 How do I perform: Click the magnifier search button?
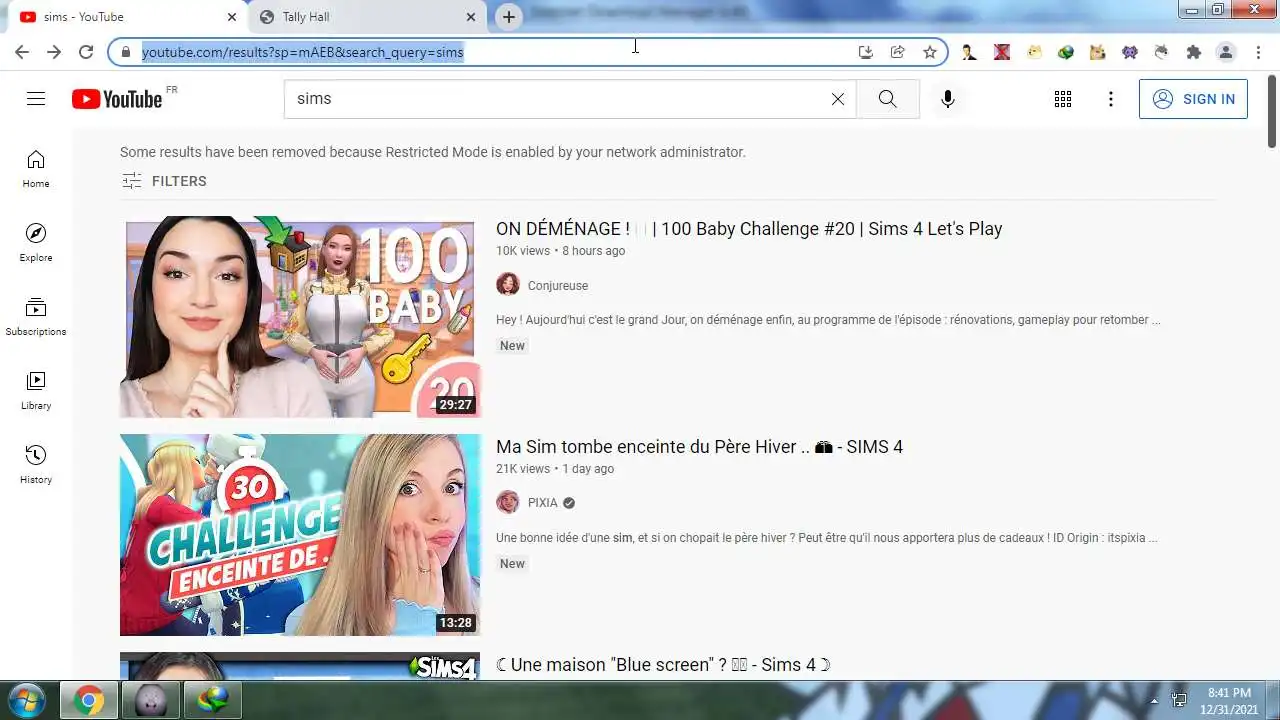(887, 99)
